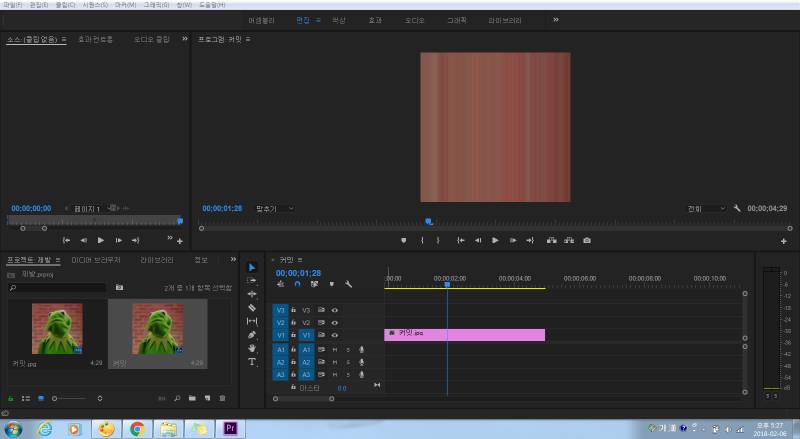Toggle timeline Snap magnet icon

[x=297, y=284]
